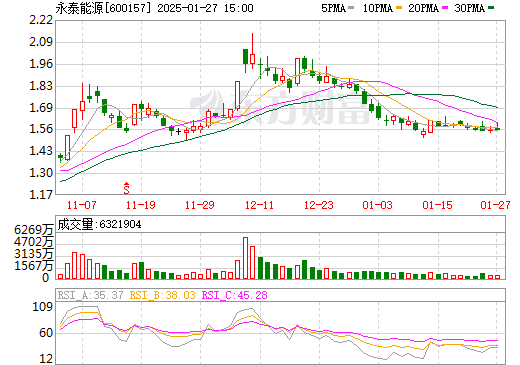
Task: Click the 11-07 date label
Action: tap(82, 205)
